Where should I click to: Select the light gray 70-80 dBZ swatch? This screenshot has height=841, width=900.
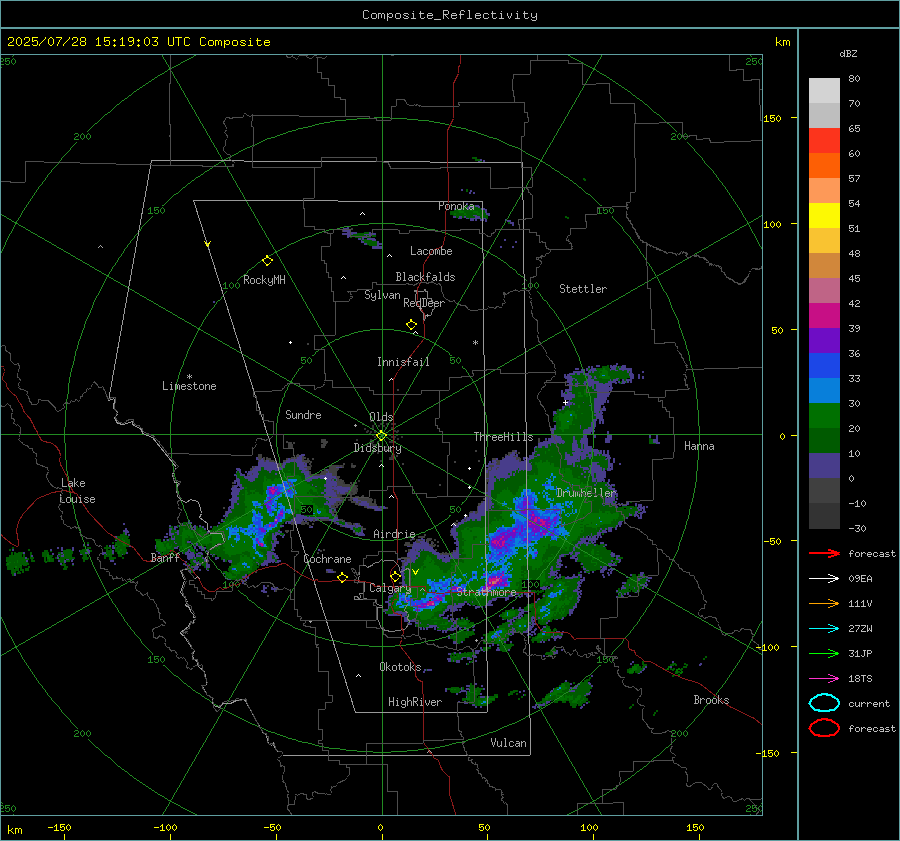[x=824, y=91]
